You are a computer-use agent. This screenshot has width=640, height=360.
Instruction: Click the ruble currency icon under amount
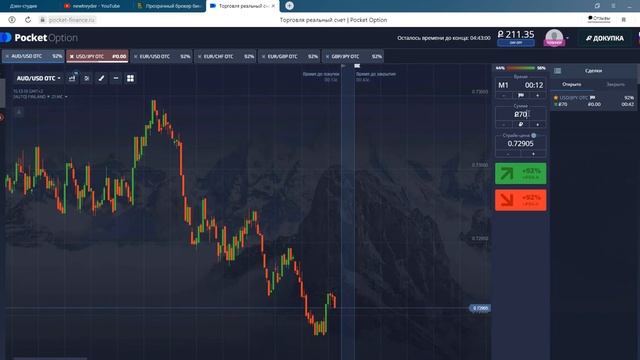(521, 124)
